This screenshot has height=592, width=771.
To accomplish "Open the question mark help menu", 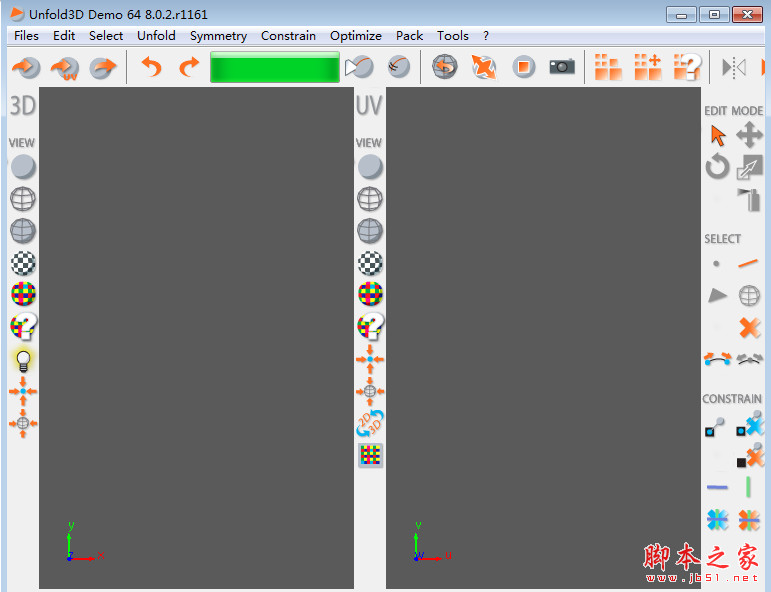I will point(486,36).
